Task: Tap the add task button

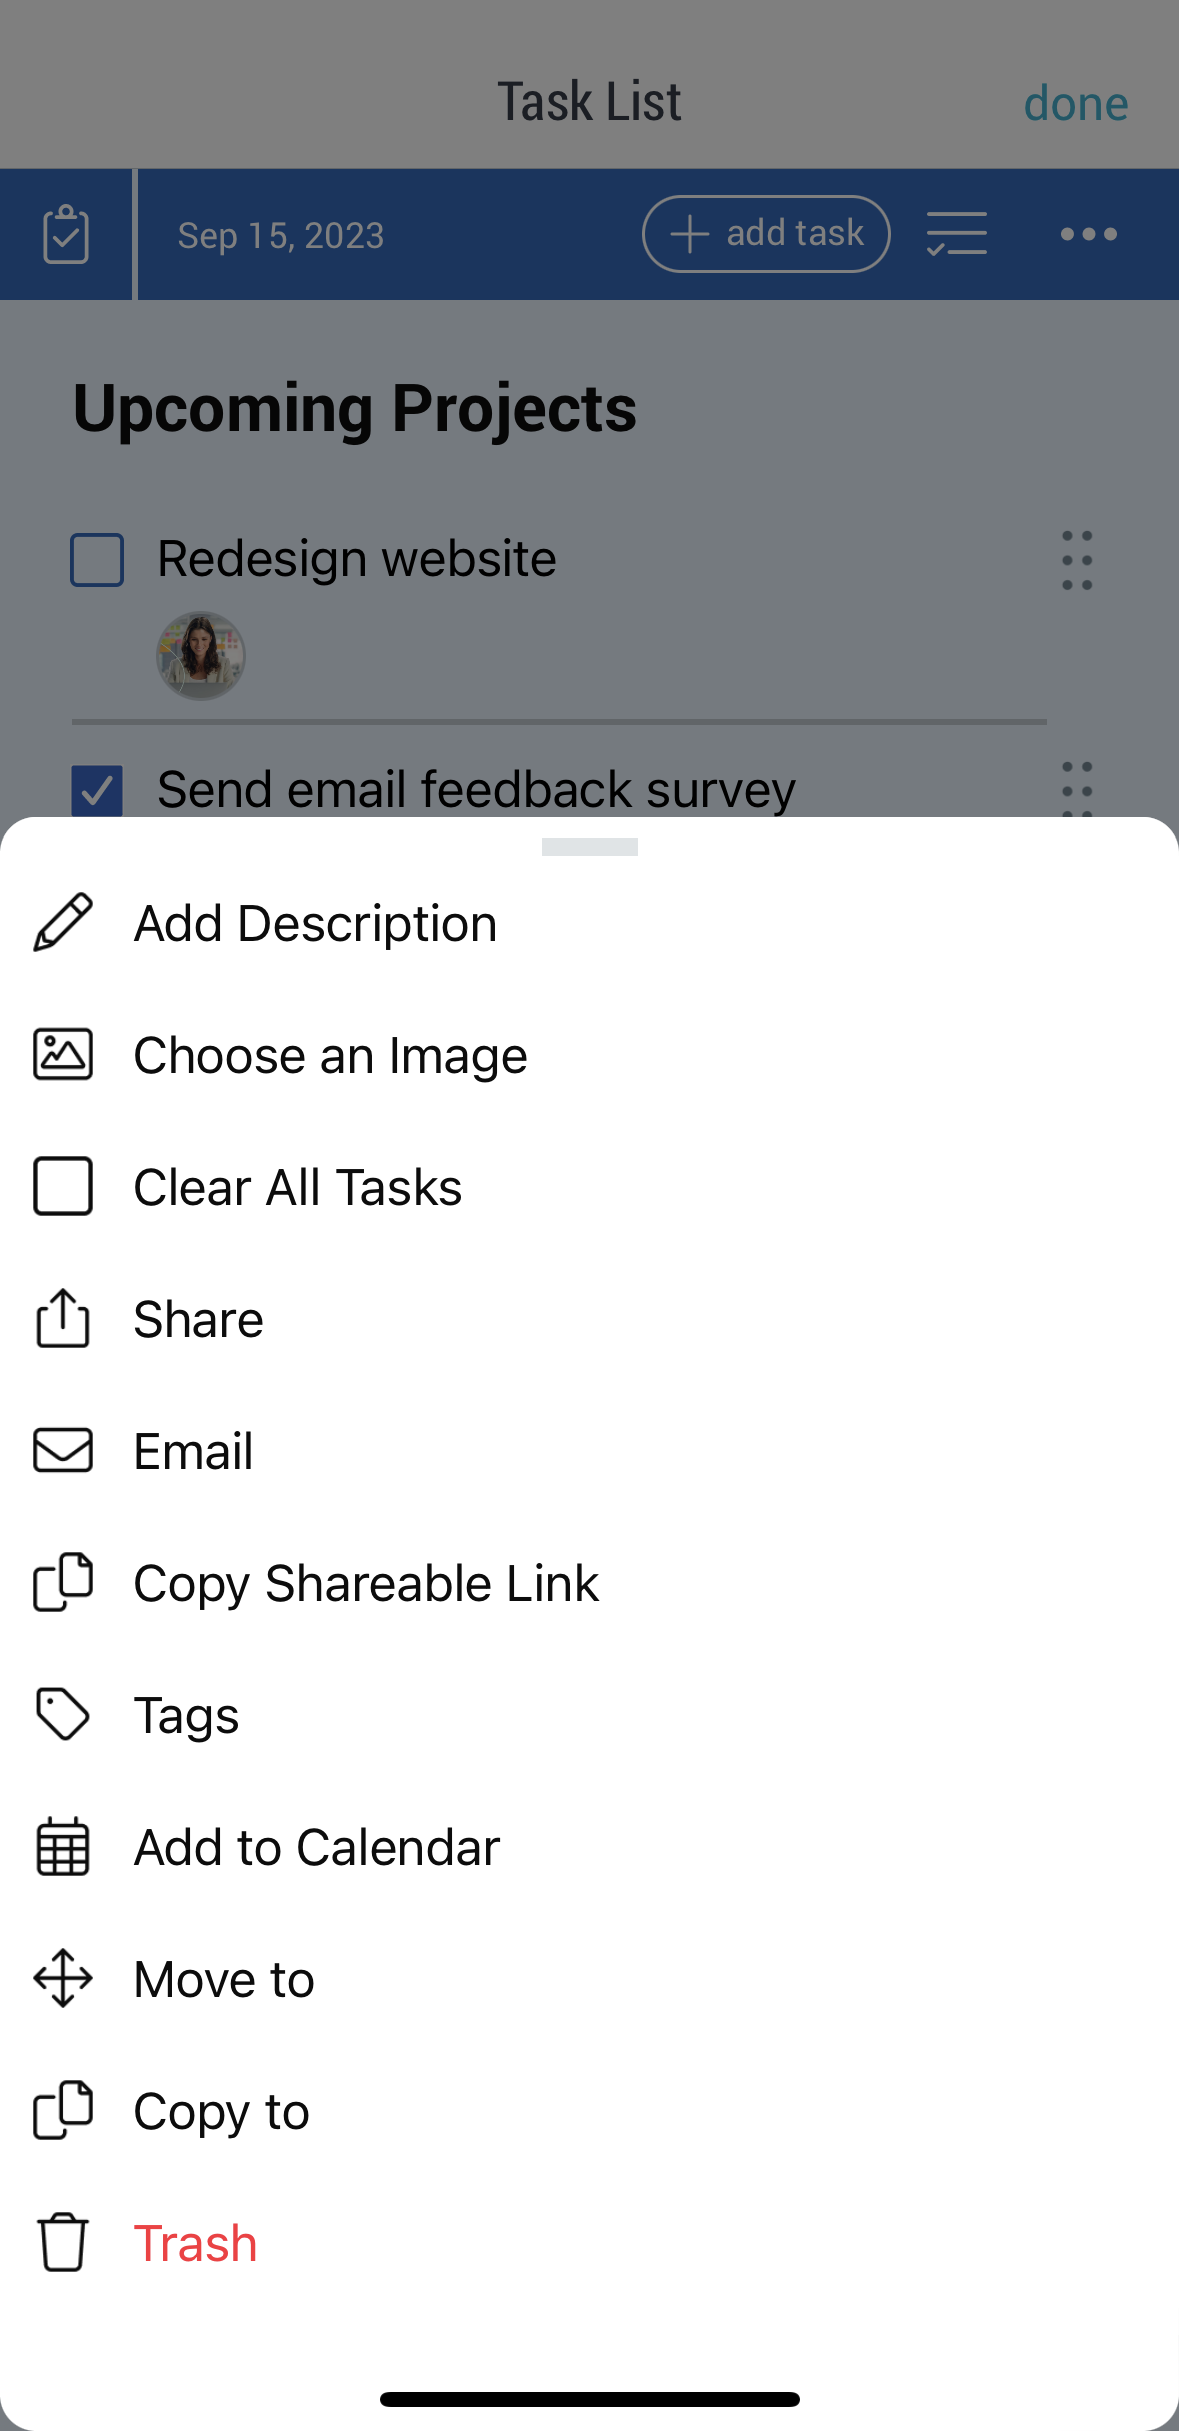Action: pyautogui.click(x=766, y=234)
